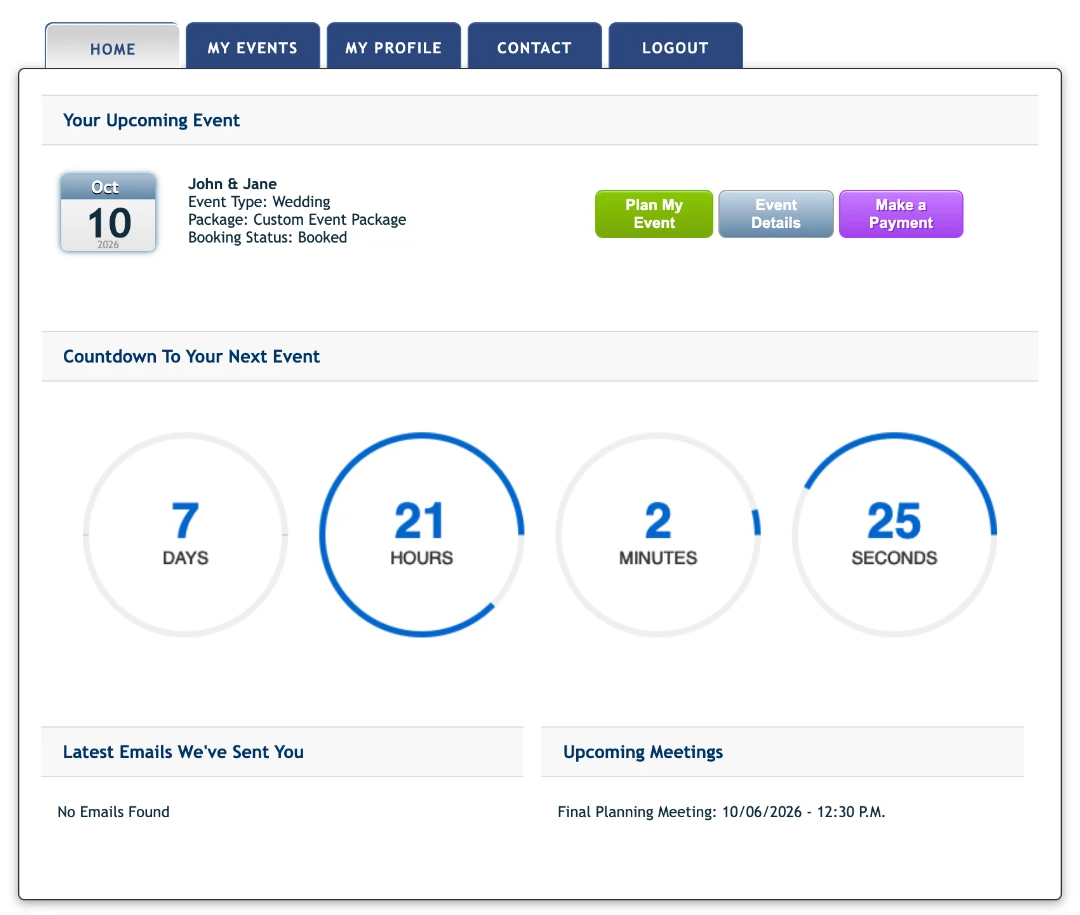Go to the Contact tab

pyautogui.click(x=534, y=46)
